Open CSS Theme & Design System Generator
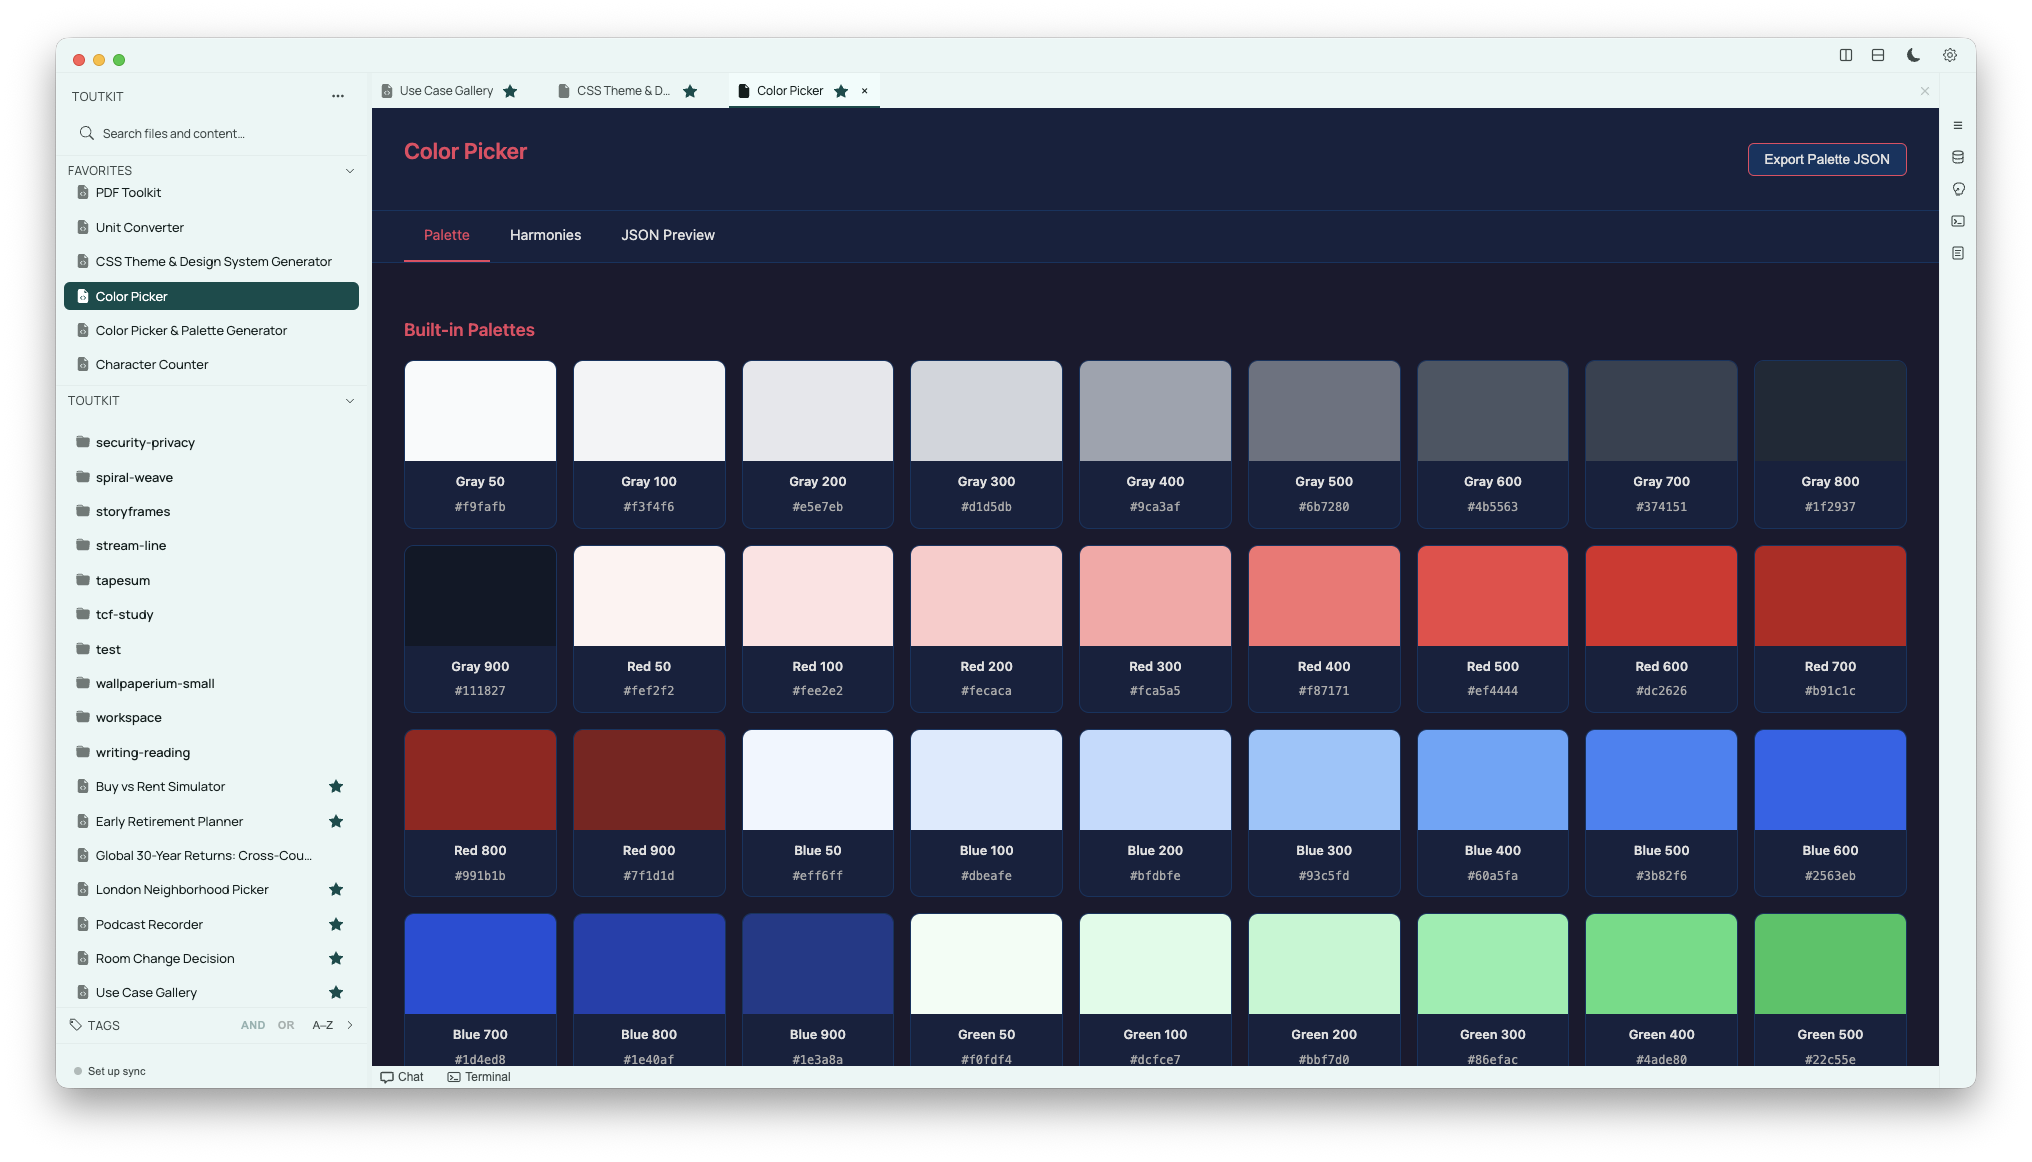Screen dimensions: 2032x1162 point(211,261)
